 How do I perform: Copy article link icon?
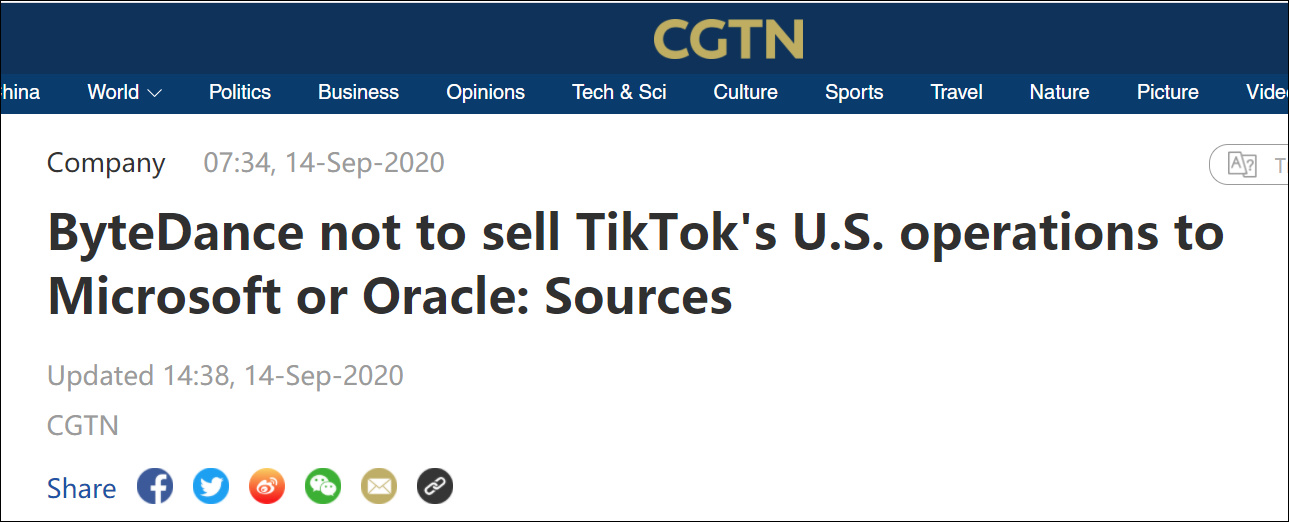(435, 487)
